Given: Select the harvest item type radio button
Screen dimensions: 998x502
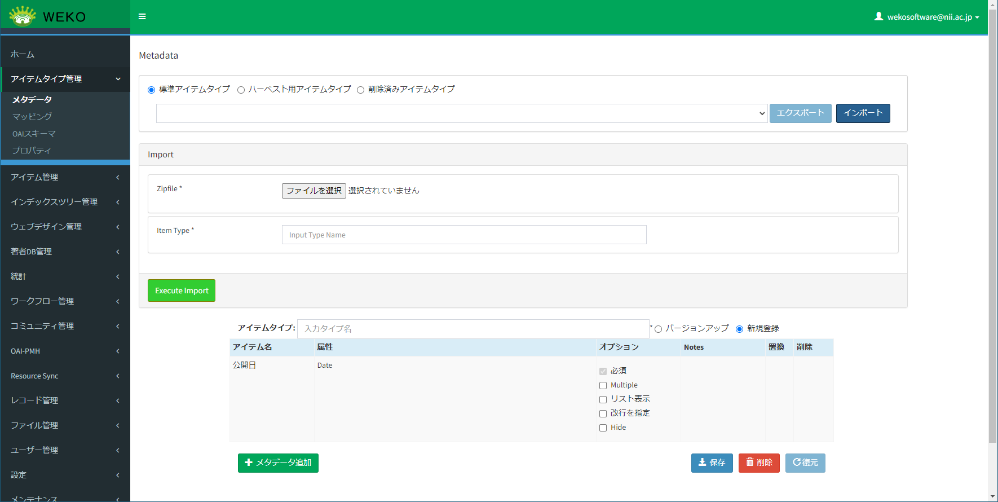Looking at the screenshot, I should point(241,89).
